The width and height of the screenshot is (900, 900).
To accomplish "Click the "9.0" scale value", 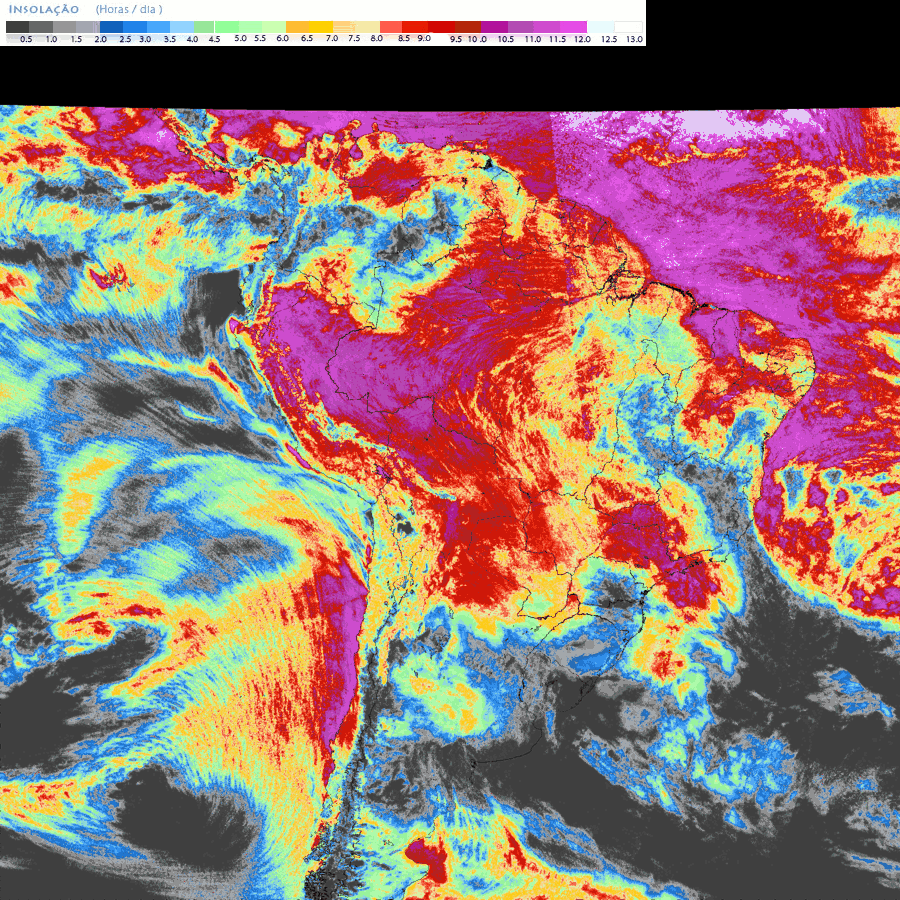I will (424, 38).
